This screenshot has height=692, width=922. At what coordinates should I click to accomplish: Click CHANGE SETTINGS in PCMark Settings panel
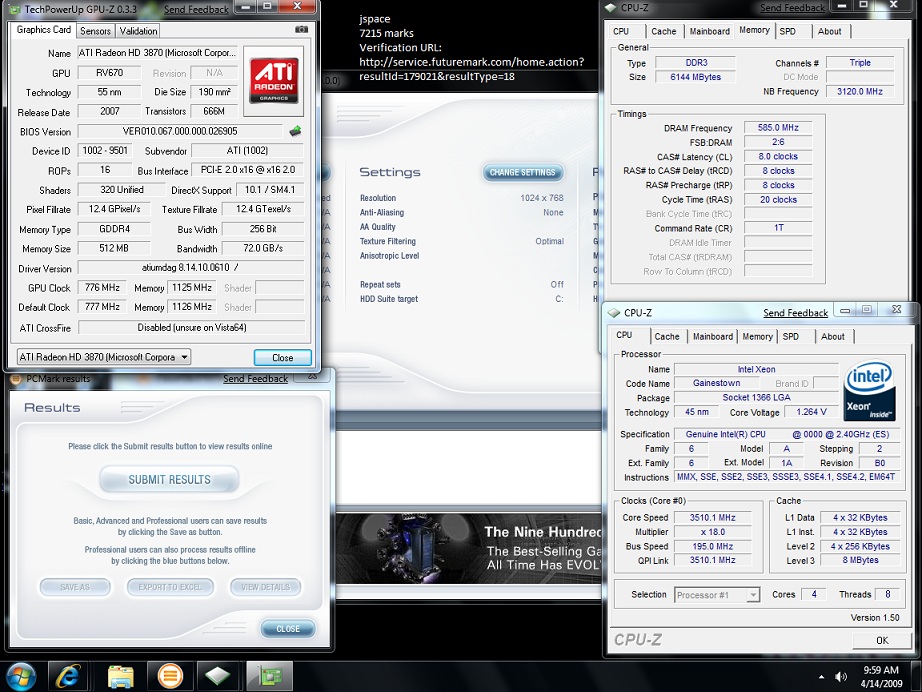click(523, 172)
